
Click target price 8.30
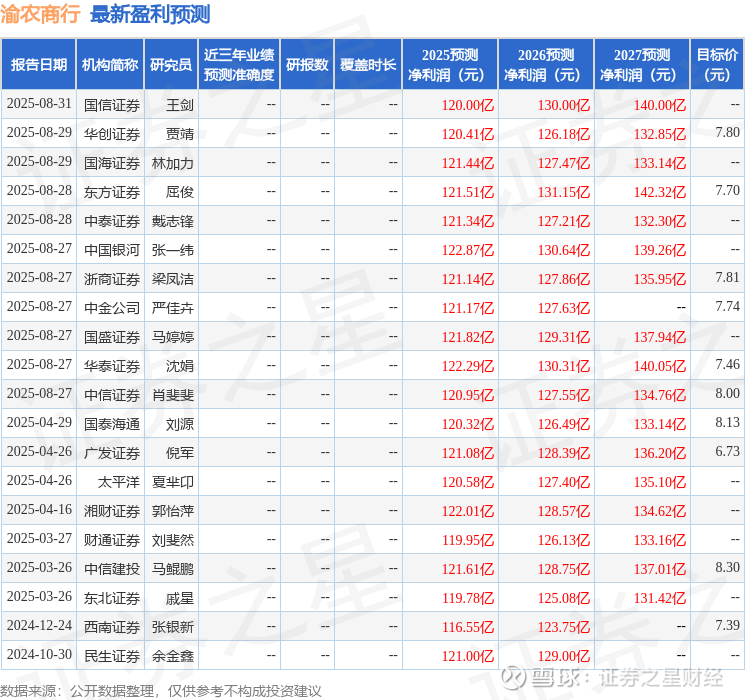click(x=727, y=567)
